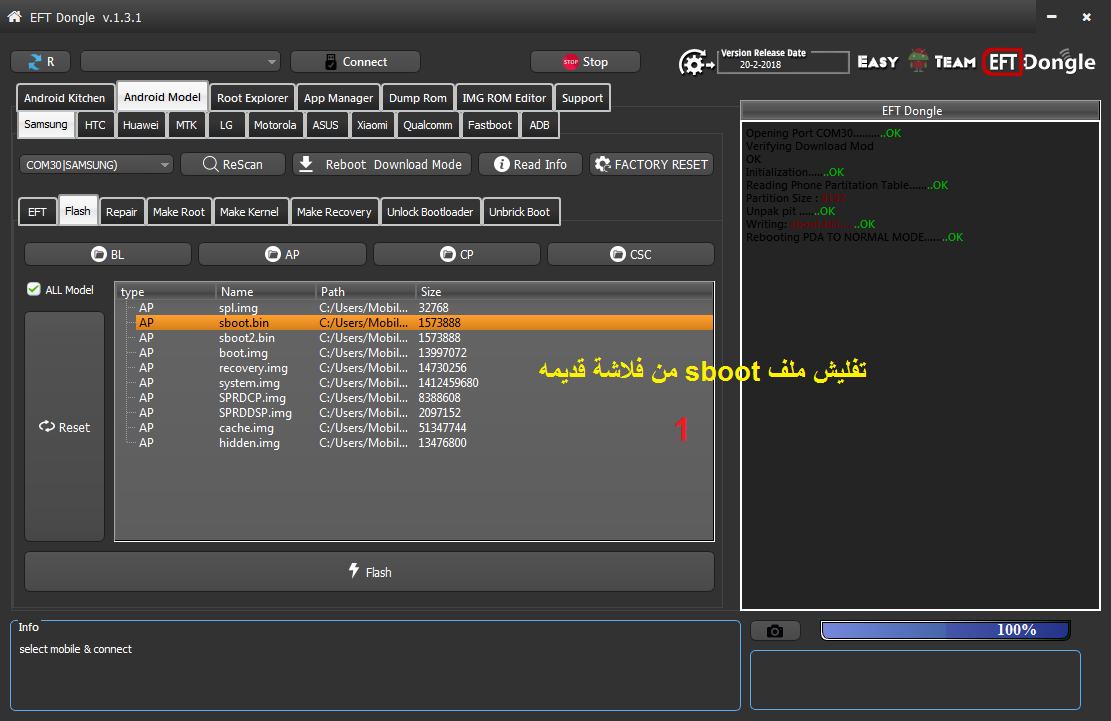This screenshot has width=1111, height=721.
Task: Click the home icon in title bar
Action: pos(14,16)
